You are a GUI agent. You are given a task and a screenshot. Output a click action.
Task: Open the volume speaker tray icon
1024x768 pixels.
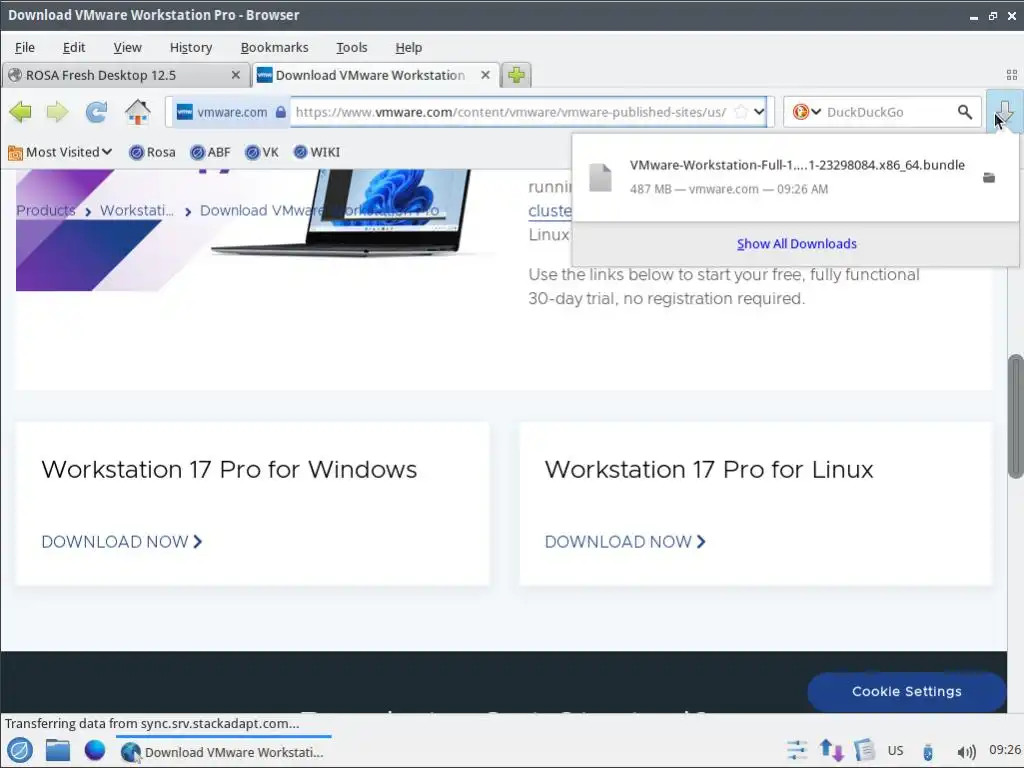coord(966,752)
